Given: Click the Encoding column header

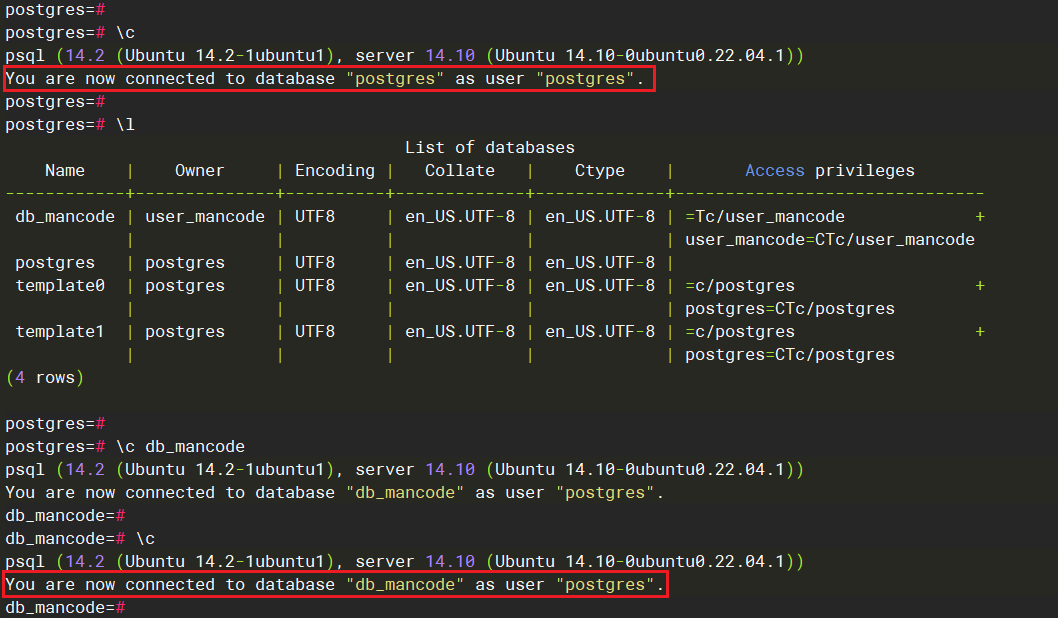Looking at the screenshot, I should 334,171.
